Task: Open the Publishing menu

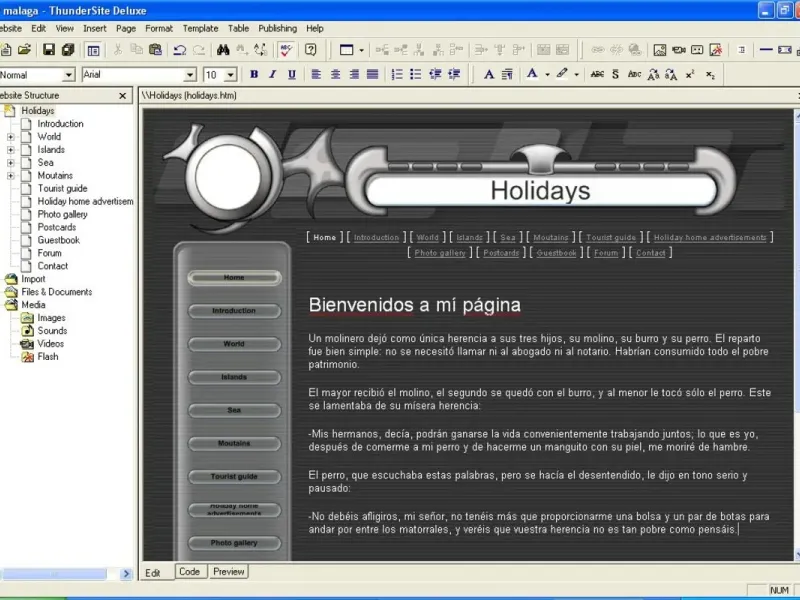Action: [x=278, y=29]
